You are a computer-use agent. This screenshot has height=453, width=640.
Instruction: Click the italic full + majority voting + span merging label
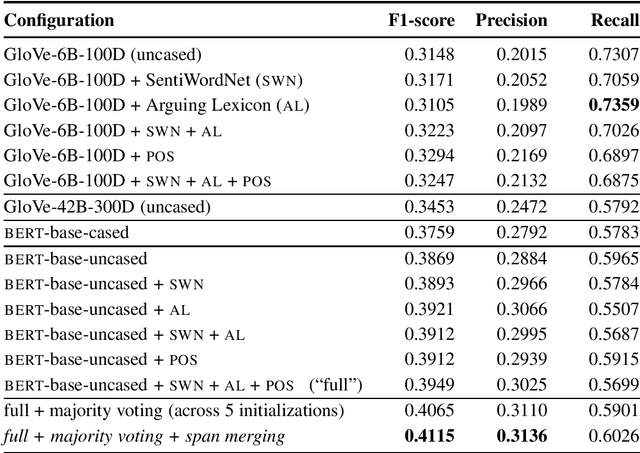point(144,436)
